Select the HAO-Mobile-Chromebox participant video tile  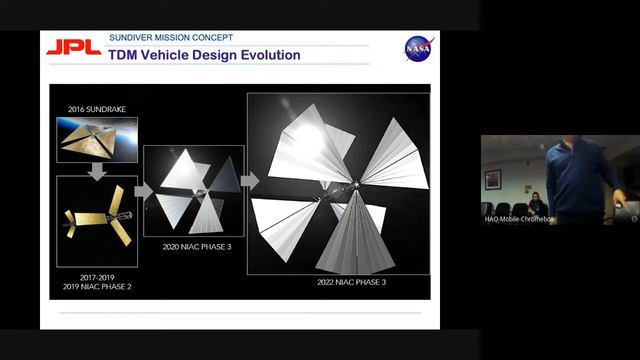(x=560, y=180)
